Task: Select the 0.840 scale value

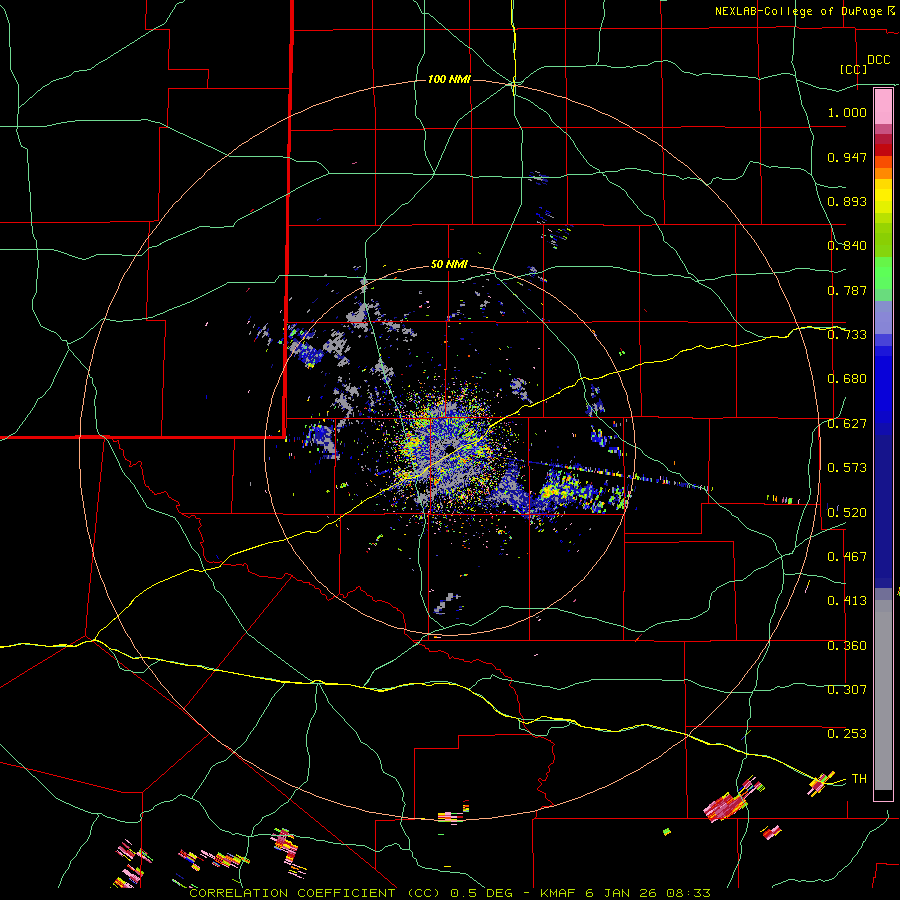Action: [x=847, y=246]
